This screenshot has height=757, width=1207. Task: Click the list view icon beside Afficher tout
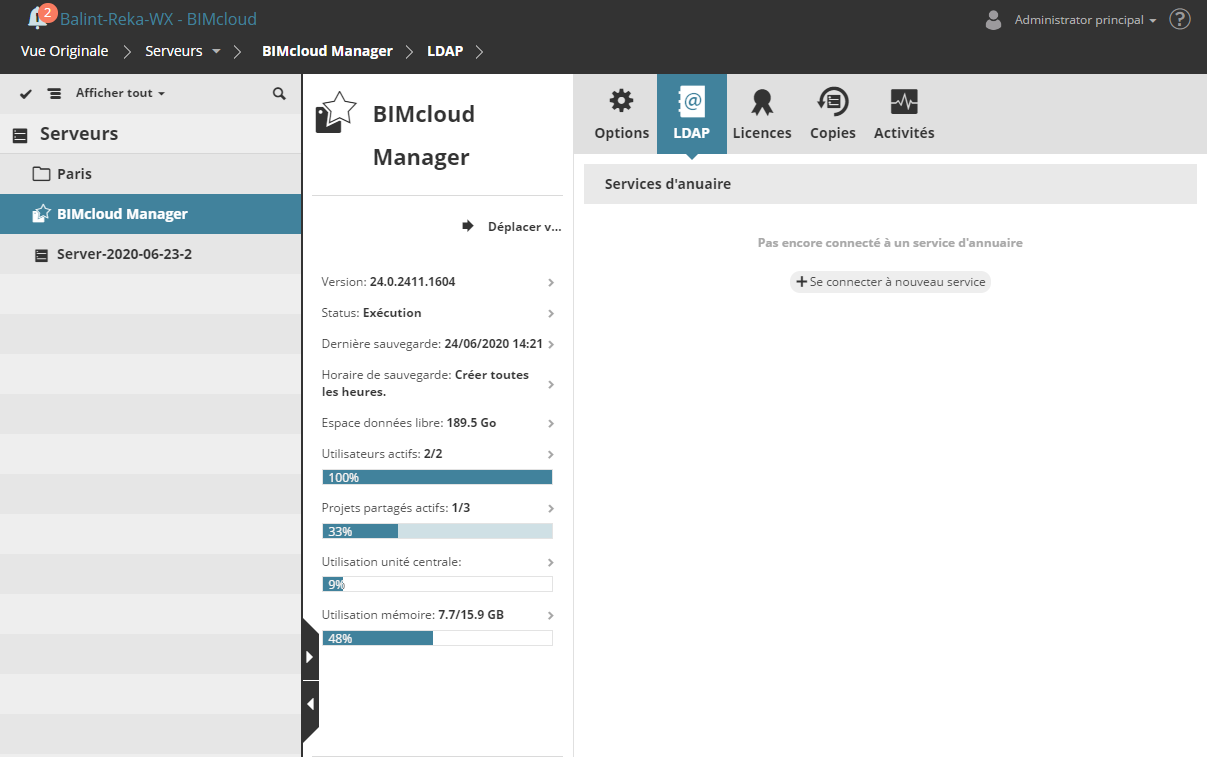point(54,93)
